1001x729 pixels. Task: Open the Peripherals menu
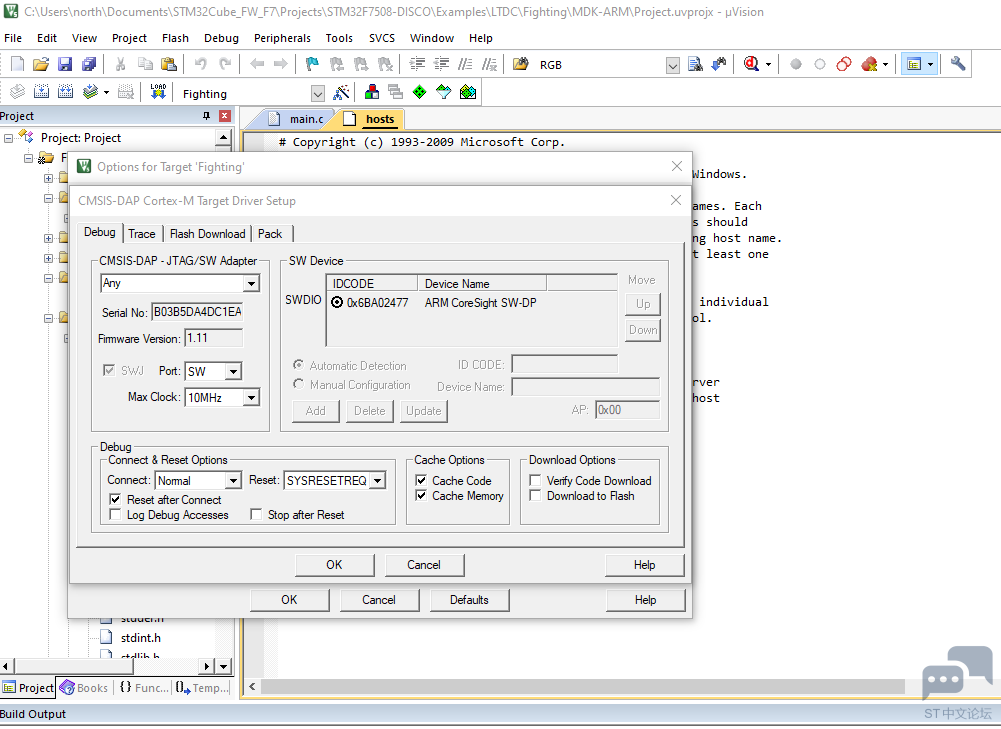coord(282,38)
